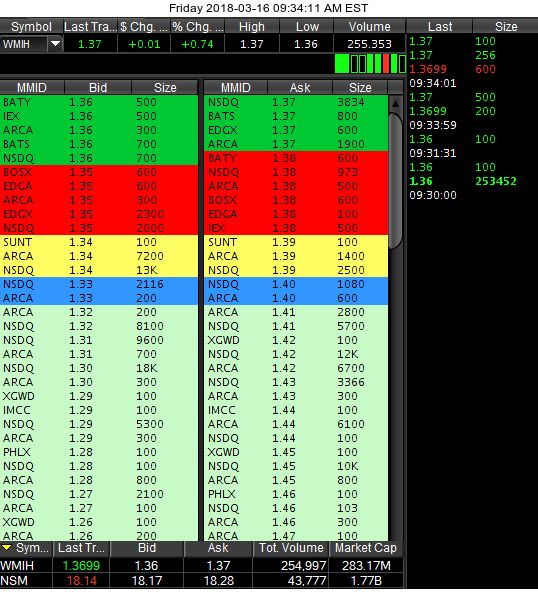This screenshot has height=592, width=538.
Task: Click the PHLX ask at 1.46
Action: pos(296,494)
